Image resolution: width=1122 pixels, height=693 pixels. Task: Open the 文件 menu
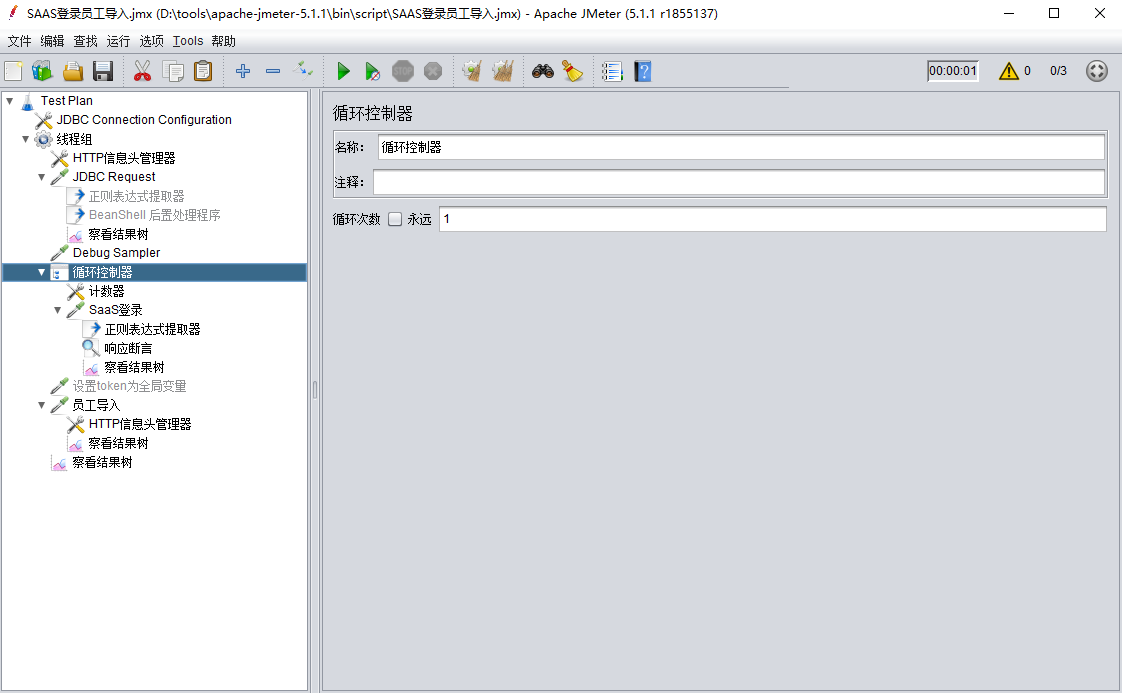coord(19,41)
